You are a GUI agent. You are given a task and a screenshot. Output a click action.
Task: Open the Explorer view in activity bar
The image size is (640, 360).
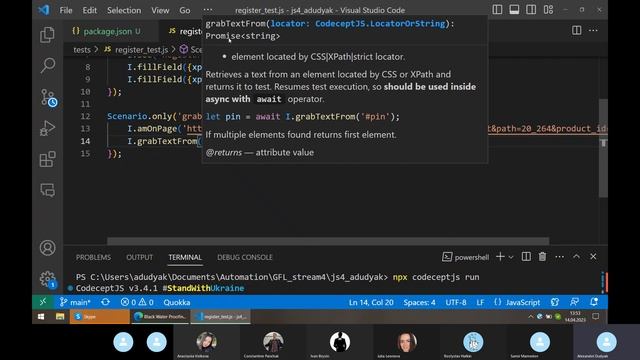(x=47, y=35)
